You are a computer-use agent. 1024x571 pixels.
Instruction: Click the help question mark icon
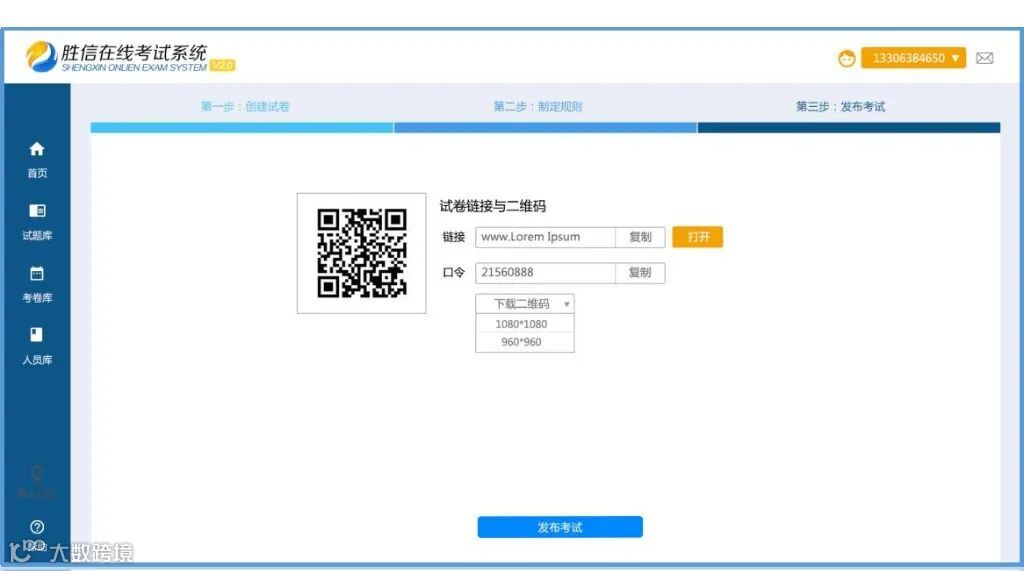37,527
